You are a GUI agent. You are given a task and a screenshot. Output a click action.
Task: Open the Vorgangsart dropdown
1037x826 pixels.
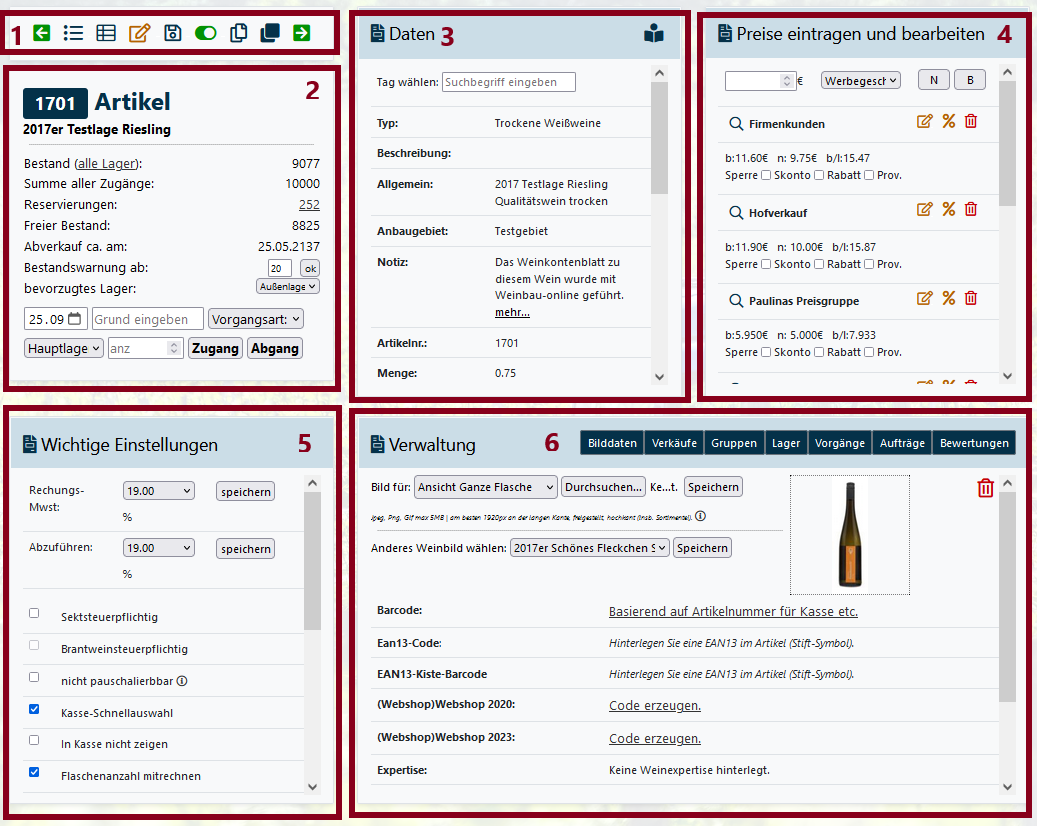pos(256,319)
